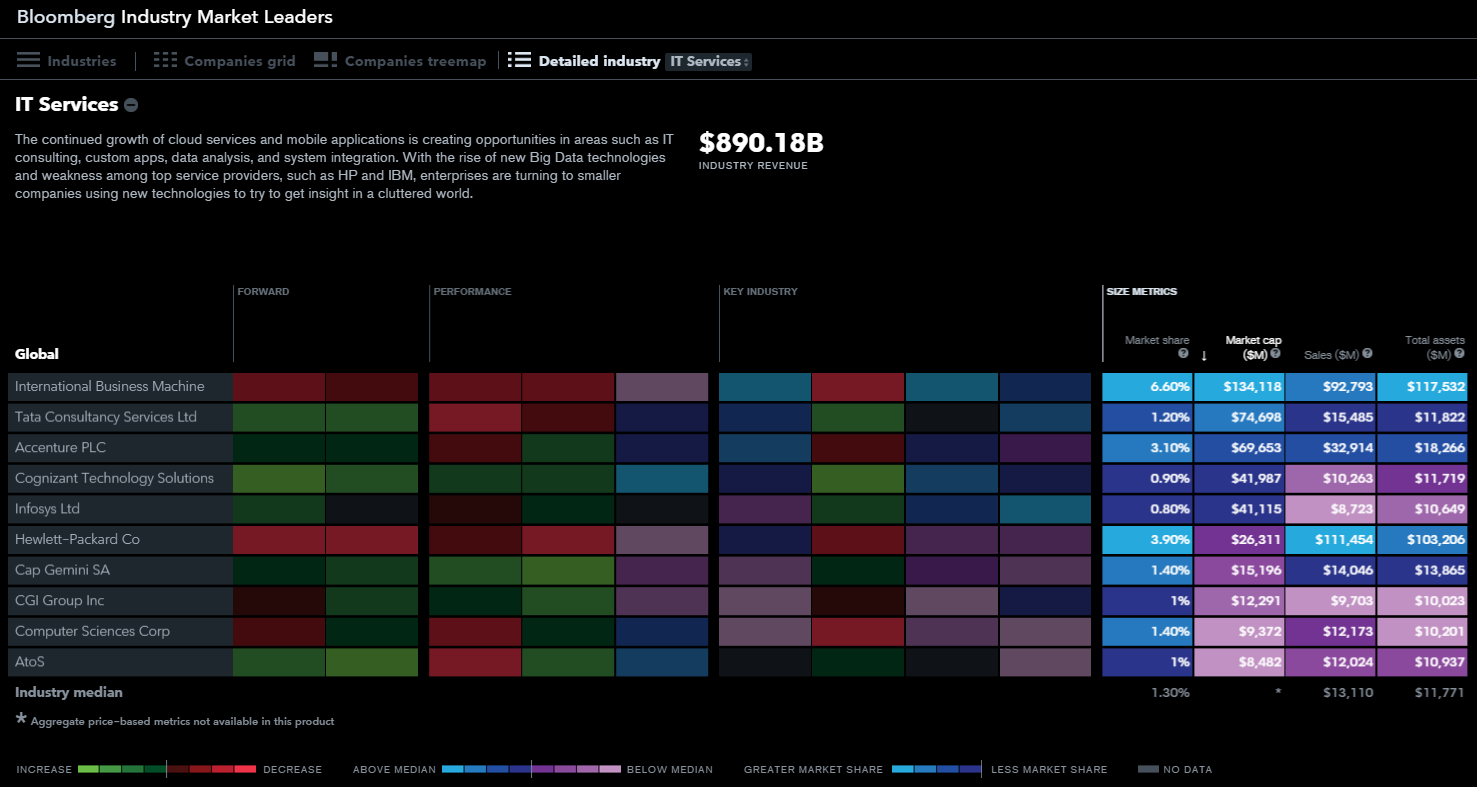Sort by Market cap ($M) header
Viewport: 1477px width, 787px height.
click(1253, 347)
